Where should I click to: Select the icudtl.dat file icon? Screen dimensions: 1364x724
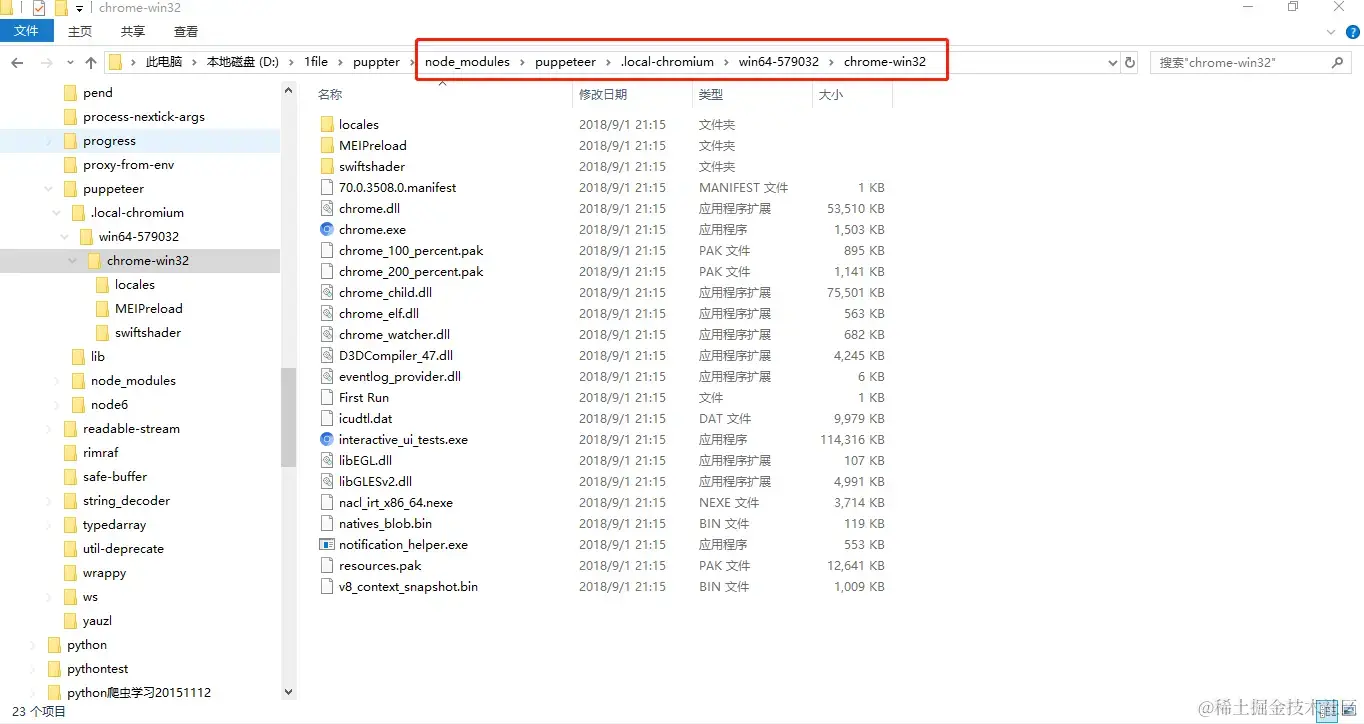(327, 419)
